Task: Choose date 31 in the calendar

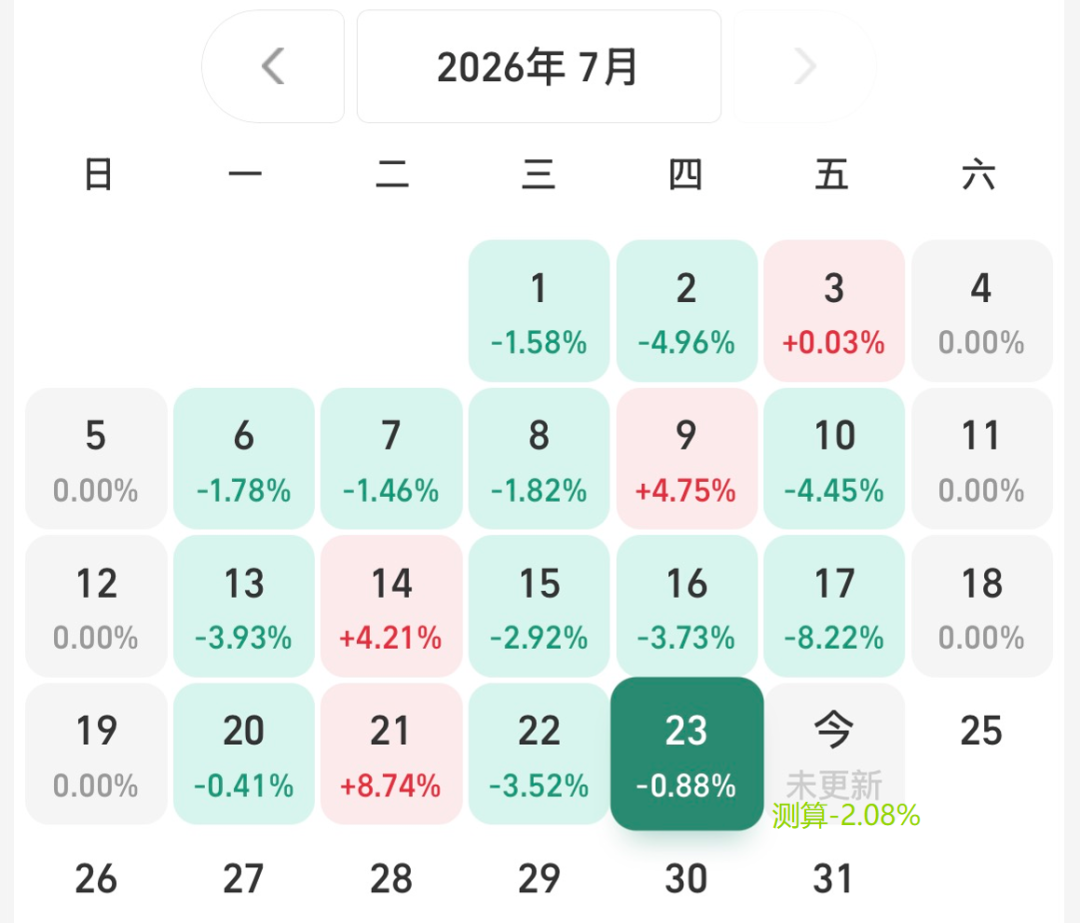Action: click(833, 879)
